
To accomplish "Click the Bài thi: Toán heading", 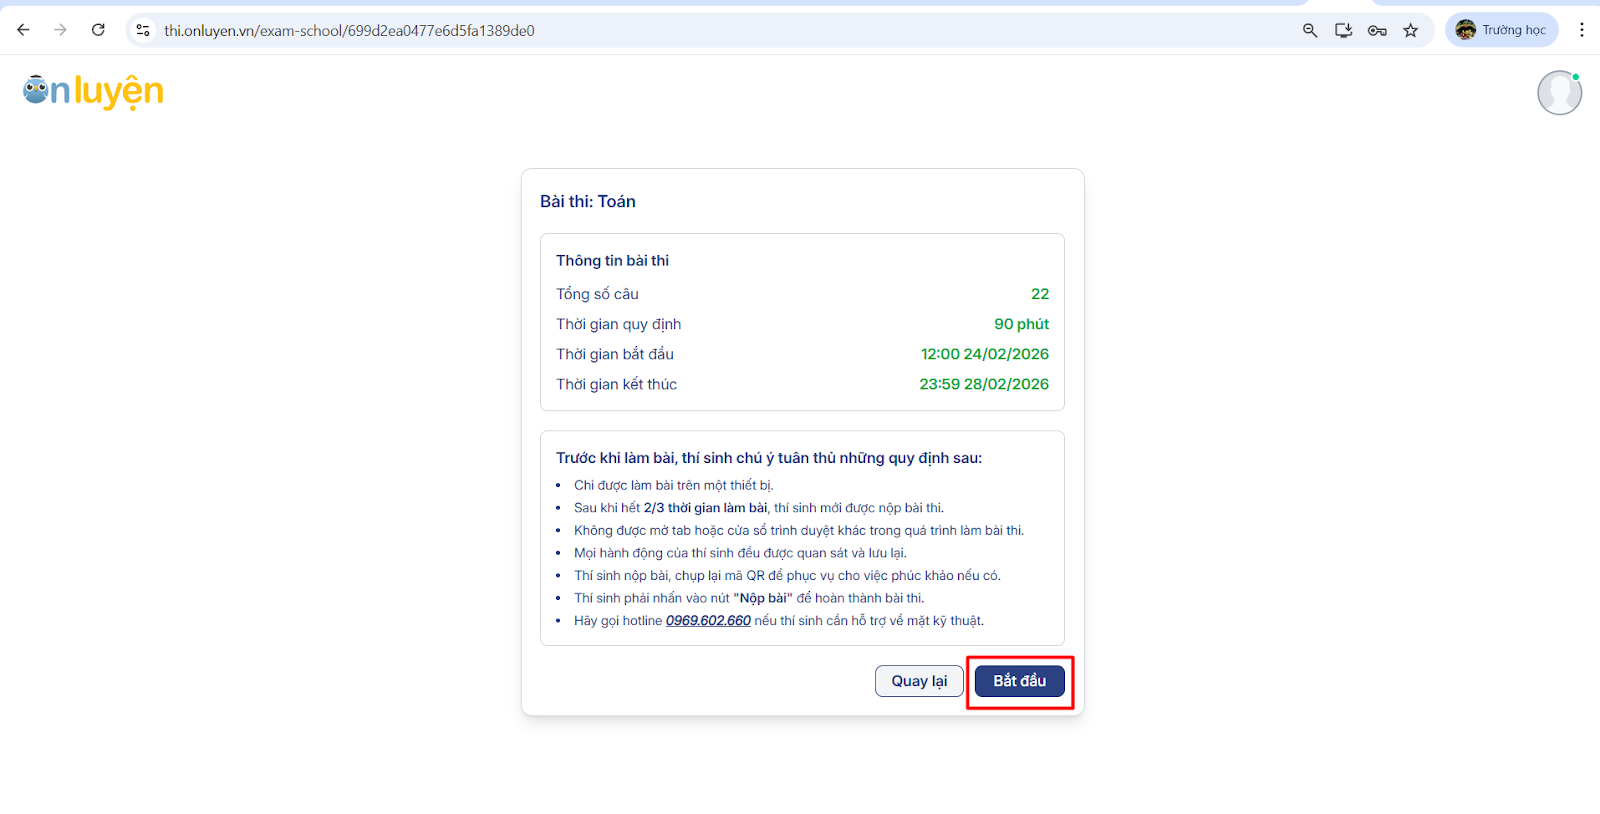I will 588,202.
